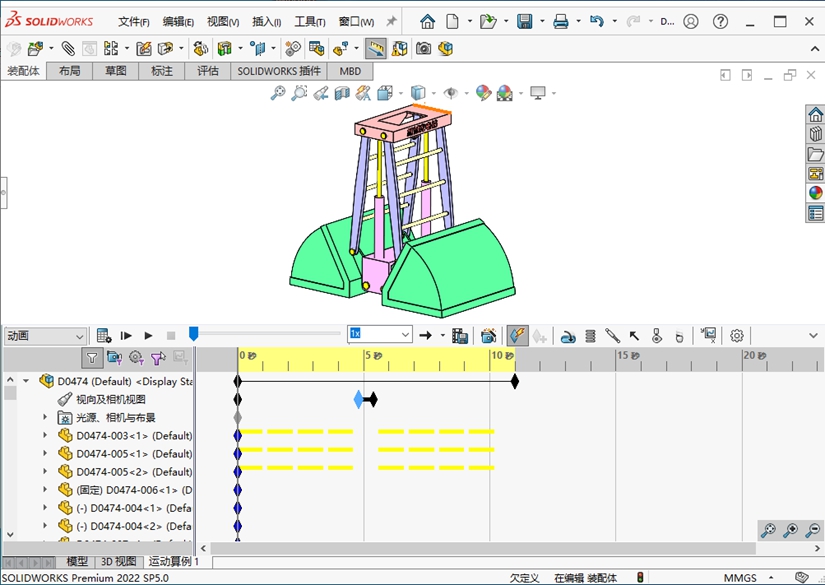Open the playback speed 1x dropdown

pyautogui.click(x=405, y=335)
